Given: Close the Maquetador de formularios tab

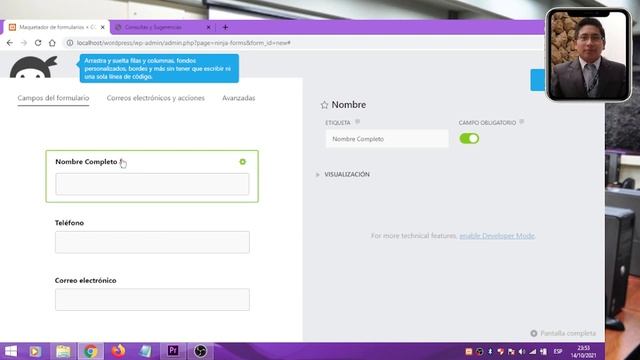Looking at the screenshot, I should (102, 27).
